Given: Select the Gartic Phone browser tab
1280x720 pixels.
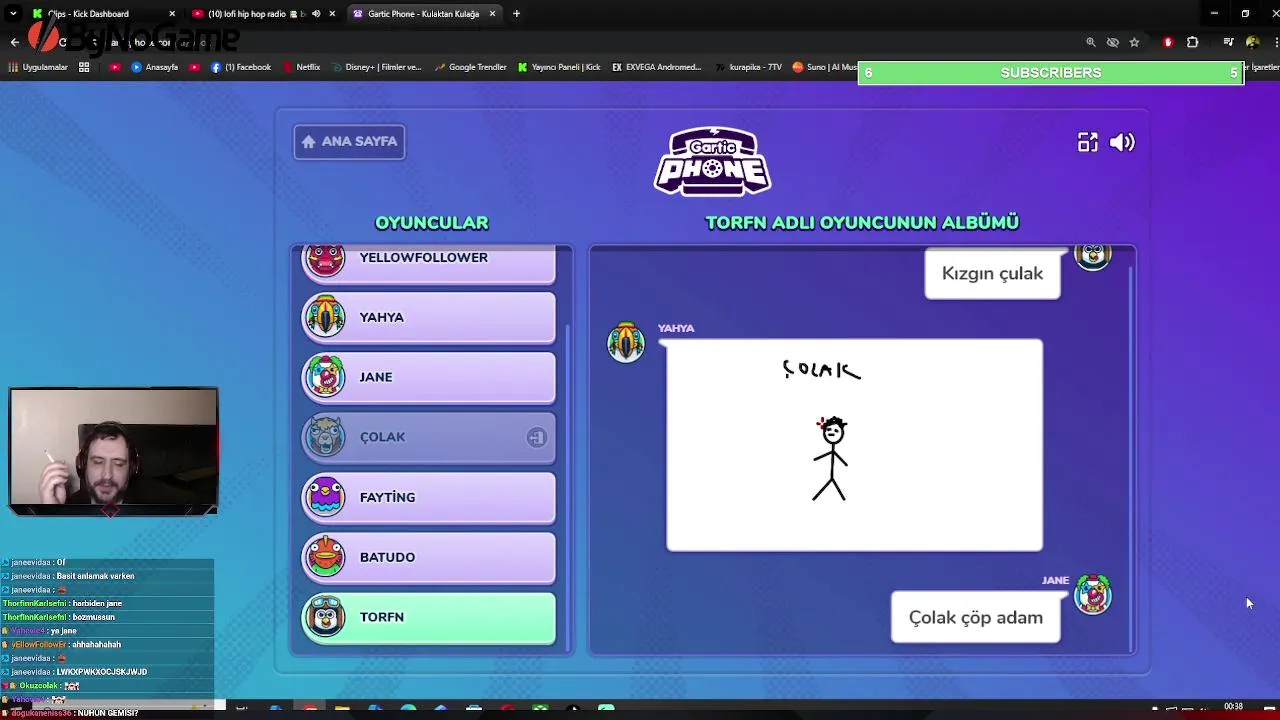Looking at the screenshot, I should [424, 14].
